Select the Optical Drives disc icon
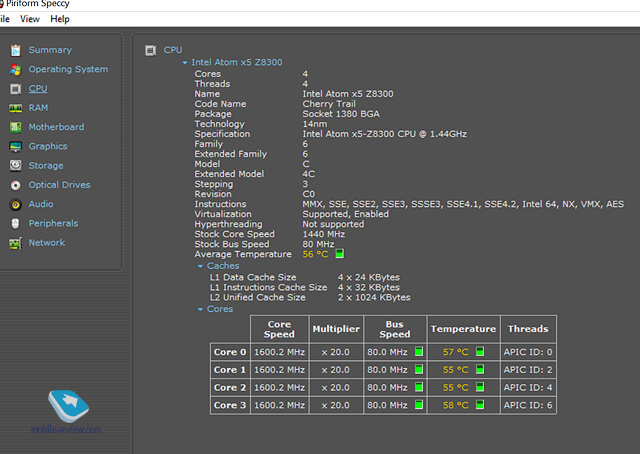Image resolution: width=640 pixels, height=454 pixels. 15,185
